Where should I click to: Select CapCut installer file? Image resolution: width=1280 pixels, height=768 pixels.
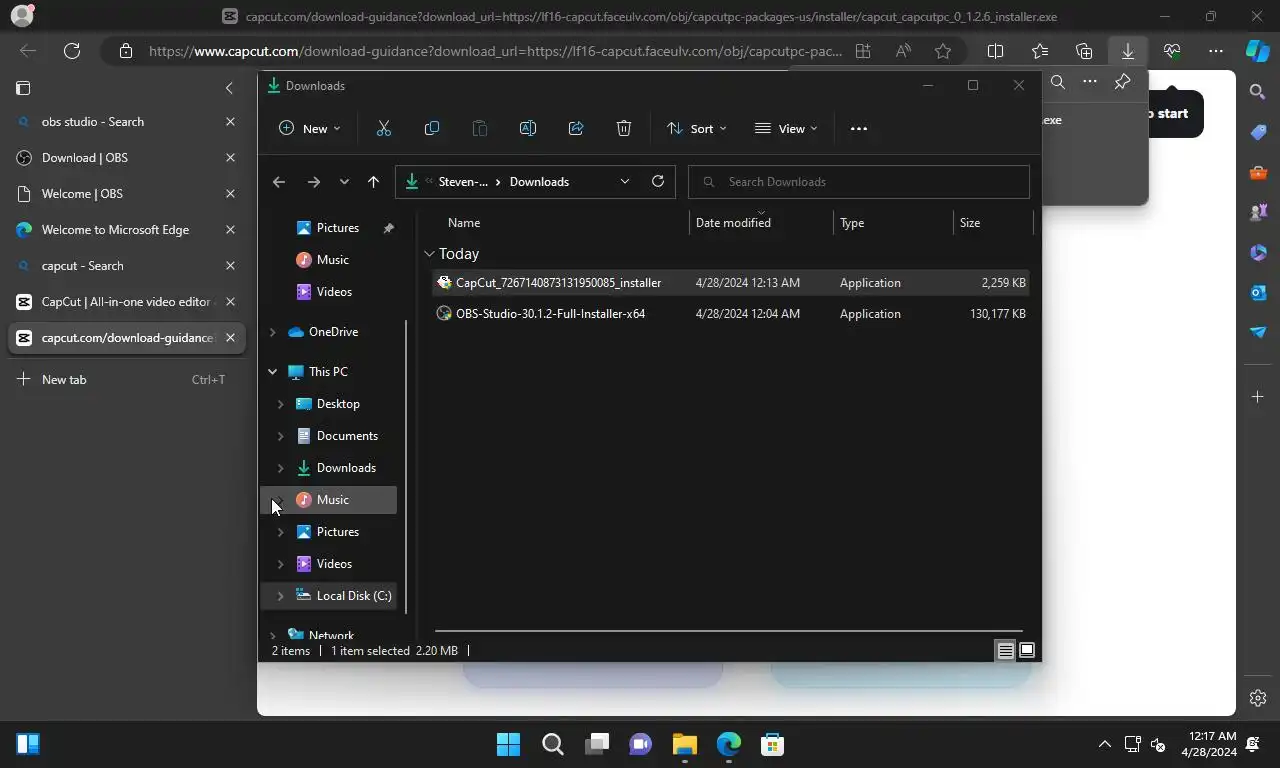point(732,283)
